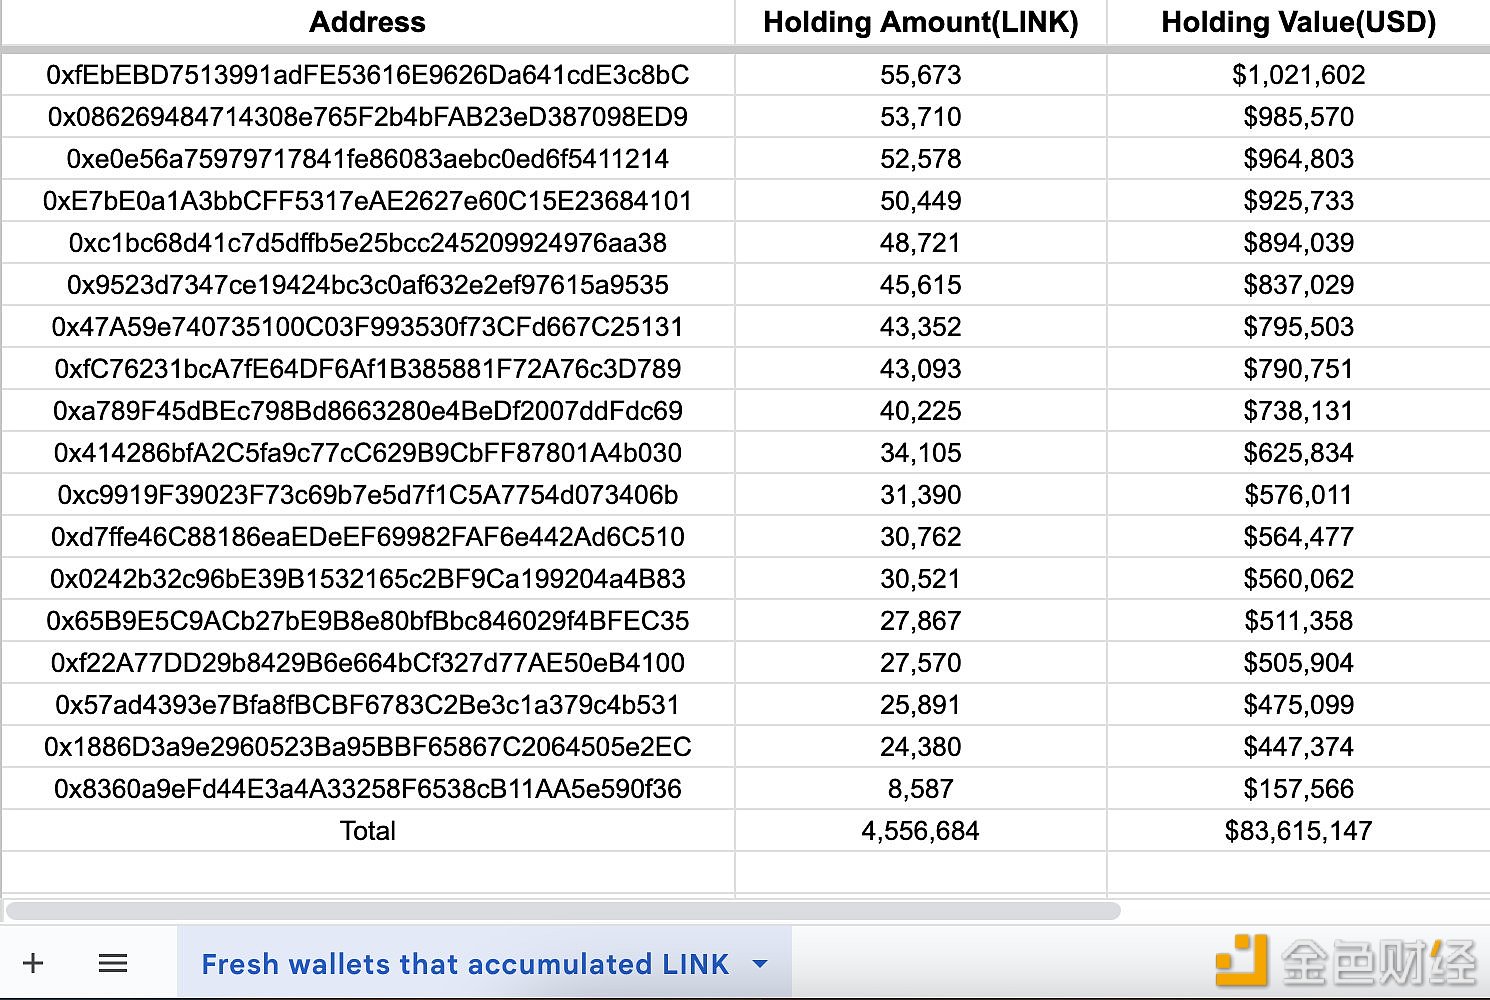Select address cell starting 0x086269484714308e
Viewport: 1490px width, 1000px height.
click(x=367, y=117)
